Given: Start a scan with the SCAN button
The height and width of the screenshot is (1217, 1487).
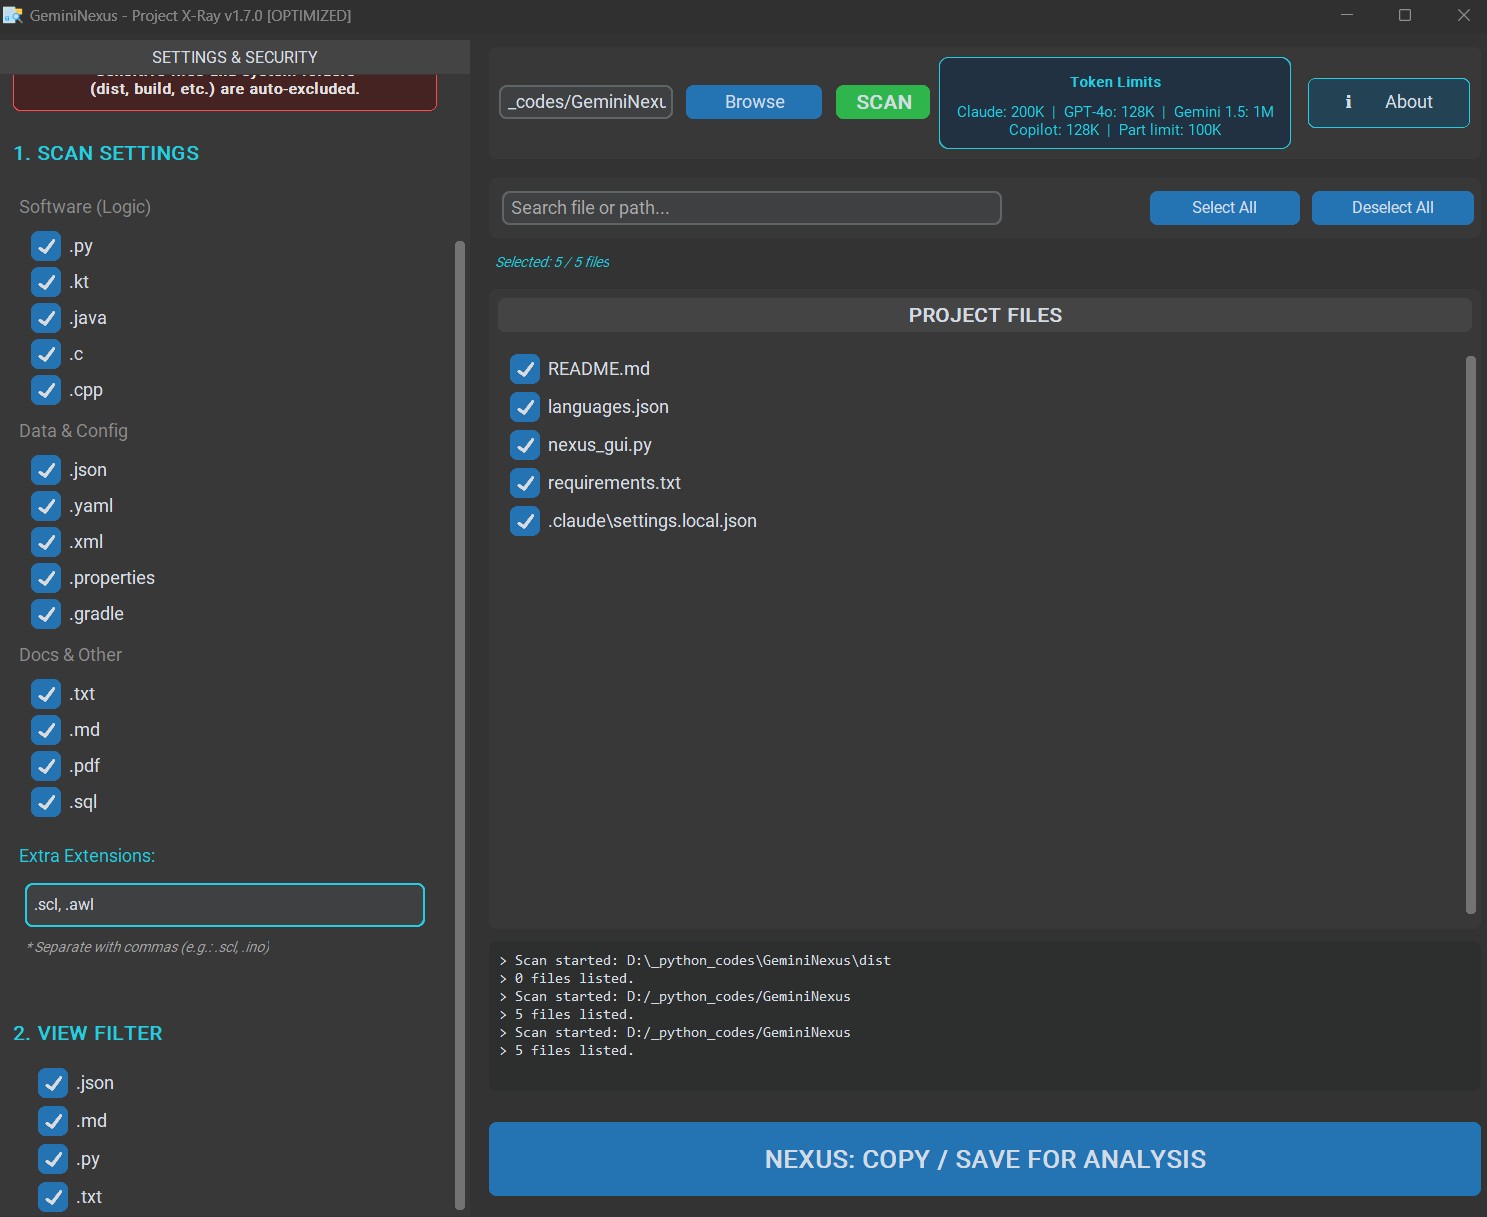Looking at the screenshot, I should [883, 102].
